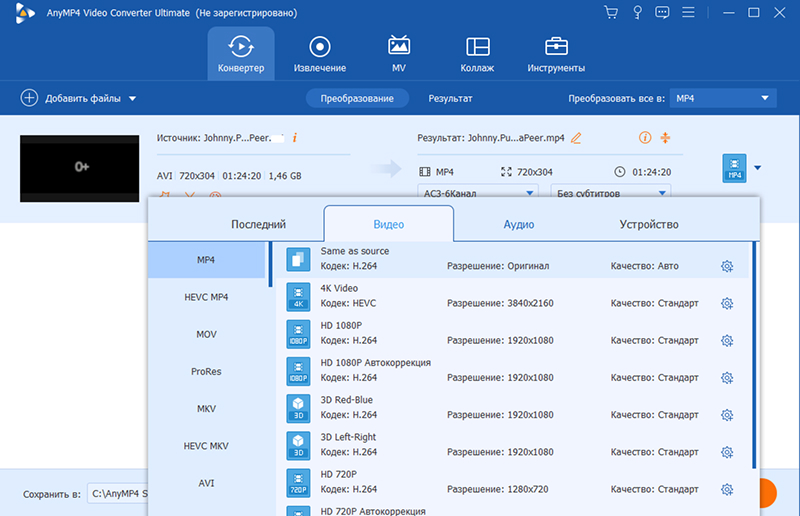Open settings gear for HD 720P

click(x=727, y=489)
